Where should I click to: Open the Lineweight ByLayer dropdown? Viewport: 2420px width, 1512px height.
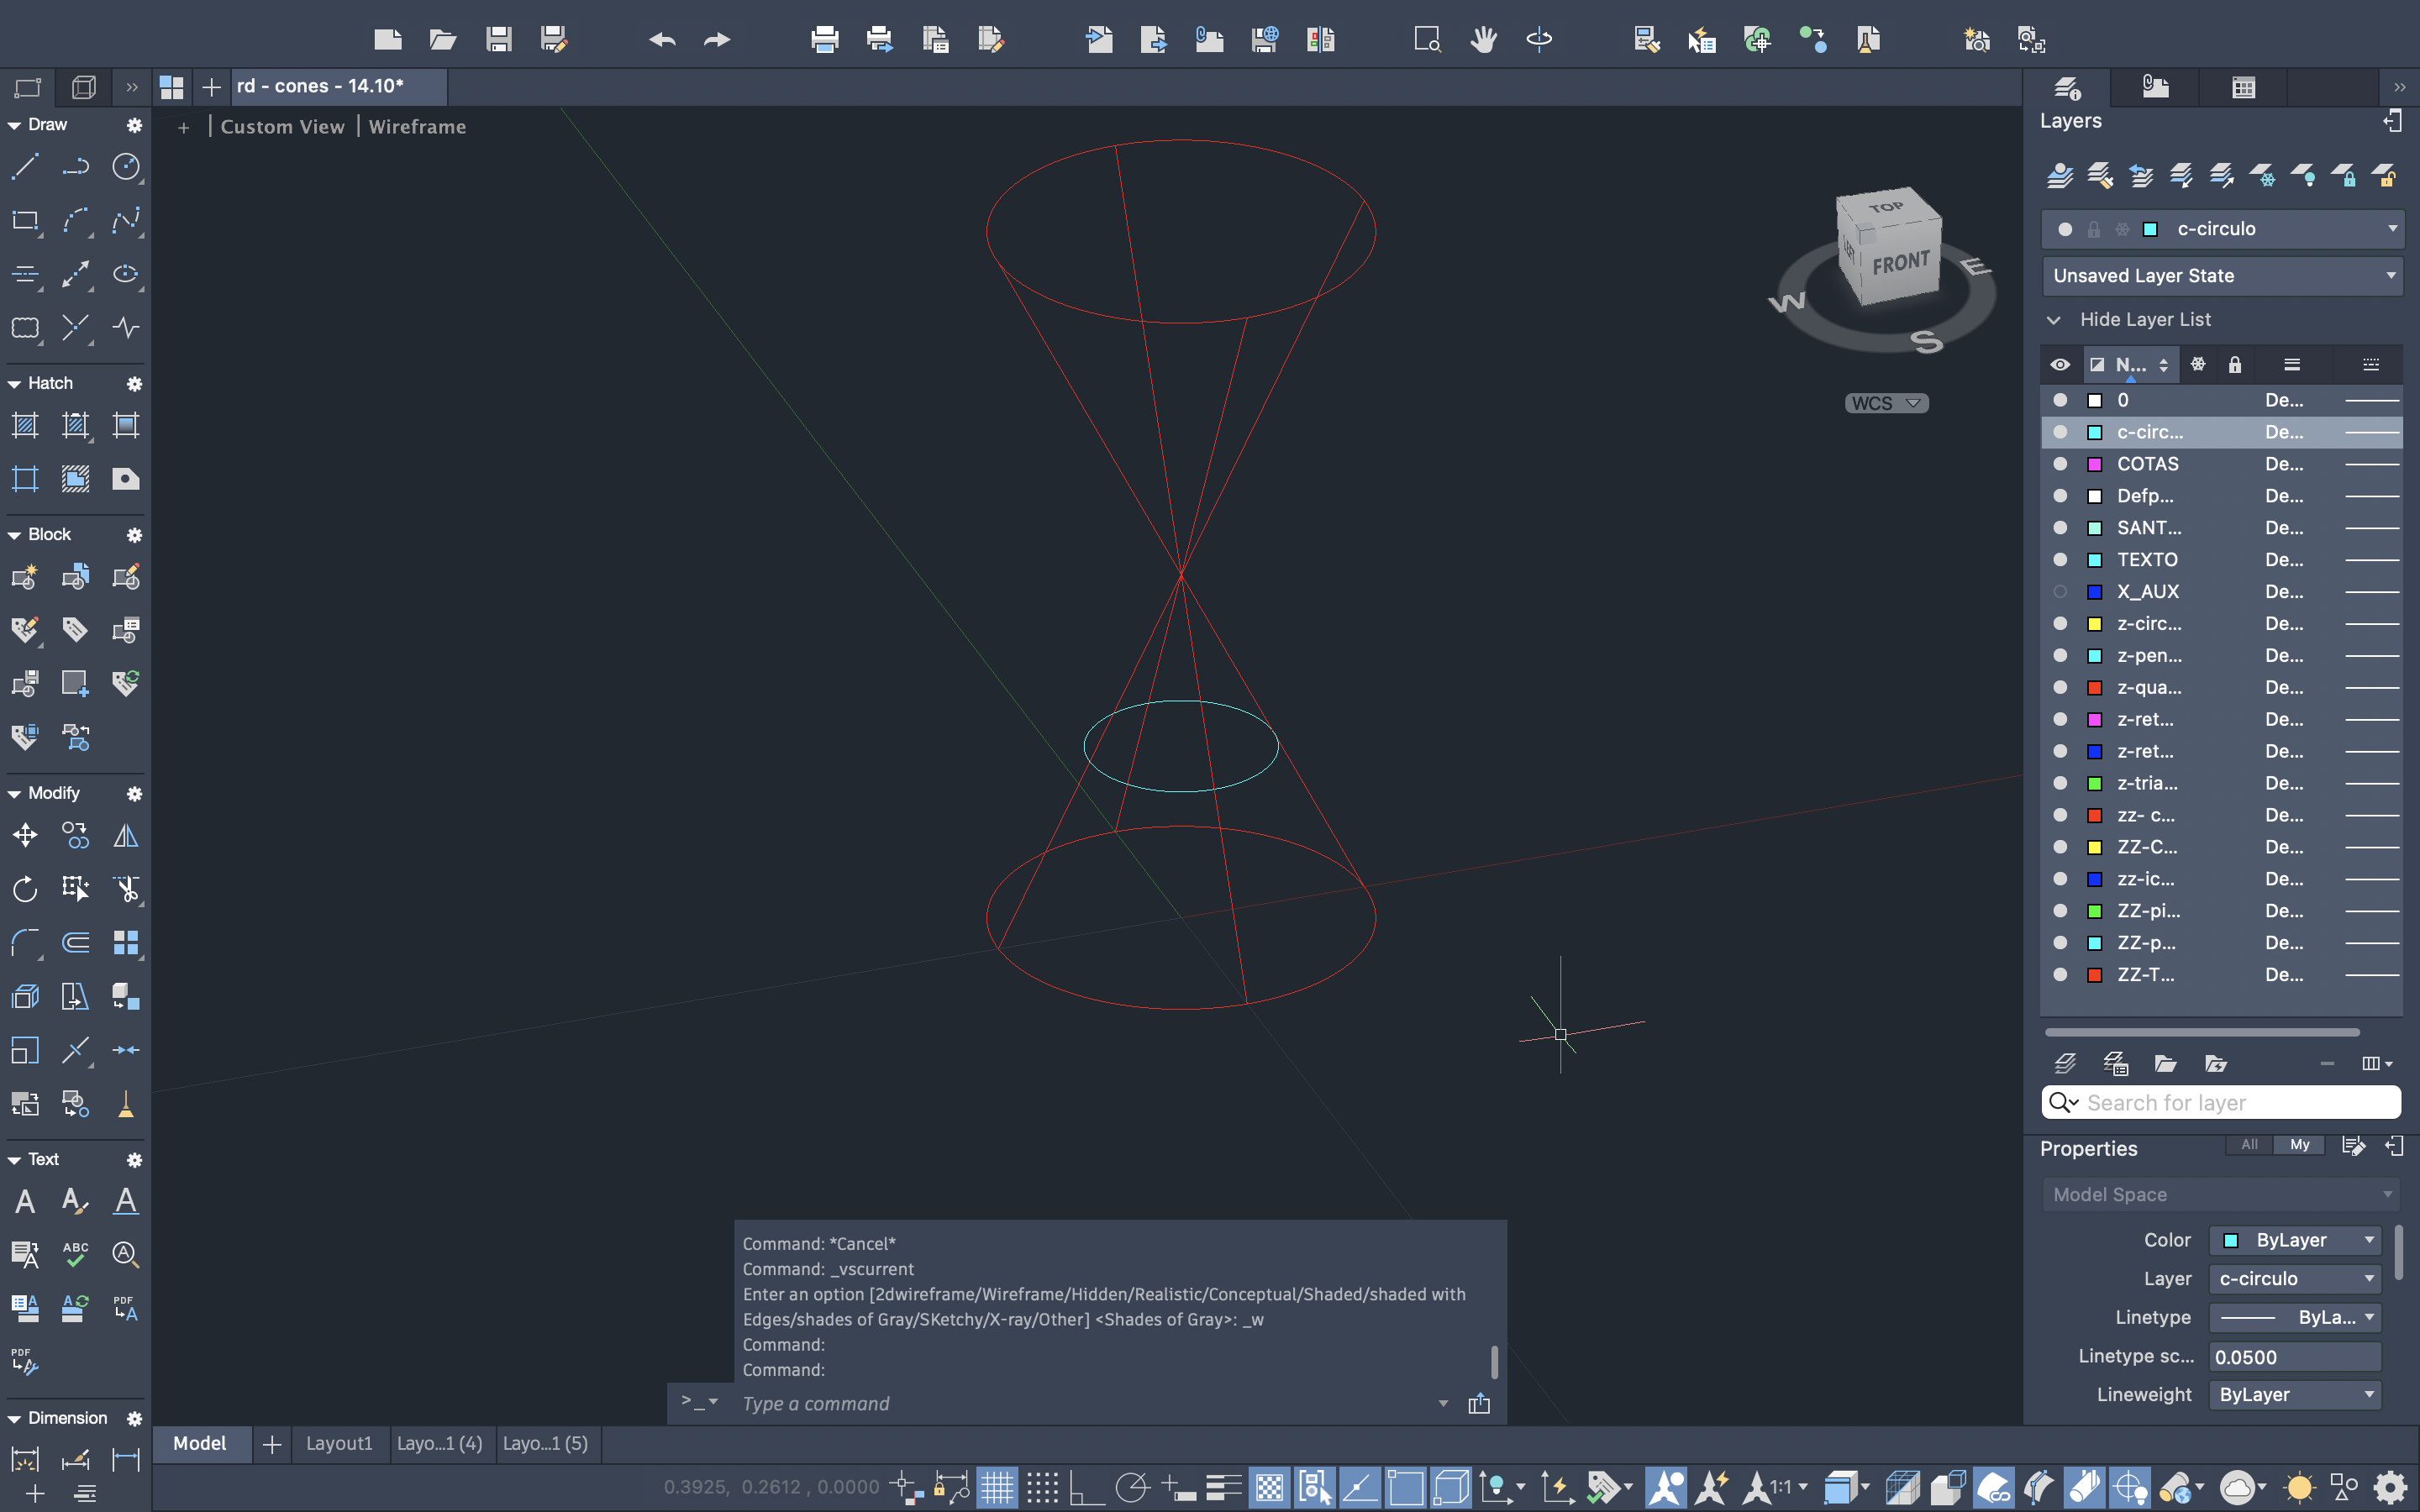(2295, 1394)
